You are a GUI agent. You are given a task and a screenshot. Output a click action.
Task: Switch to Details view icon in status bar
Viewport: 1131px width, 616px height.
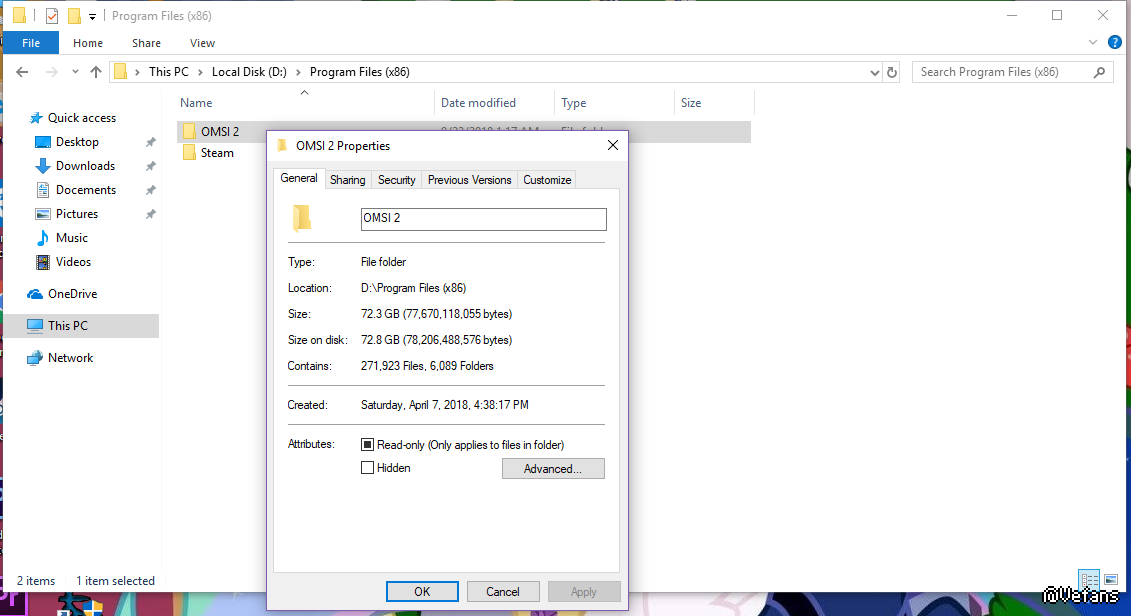[x=1089, y=580]
